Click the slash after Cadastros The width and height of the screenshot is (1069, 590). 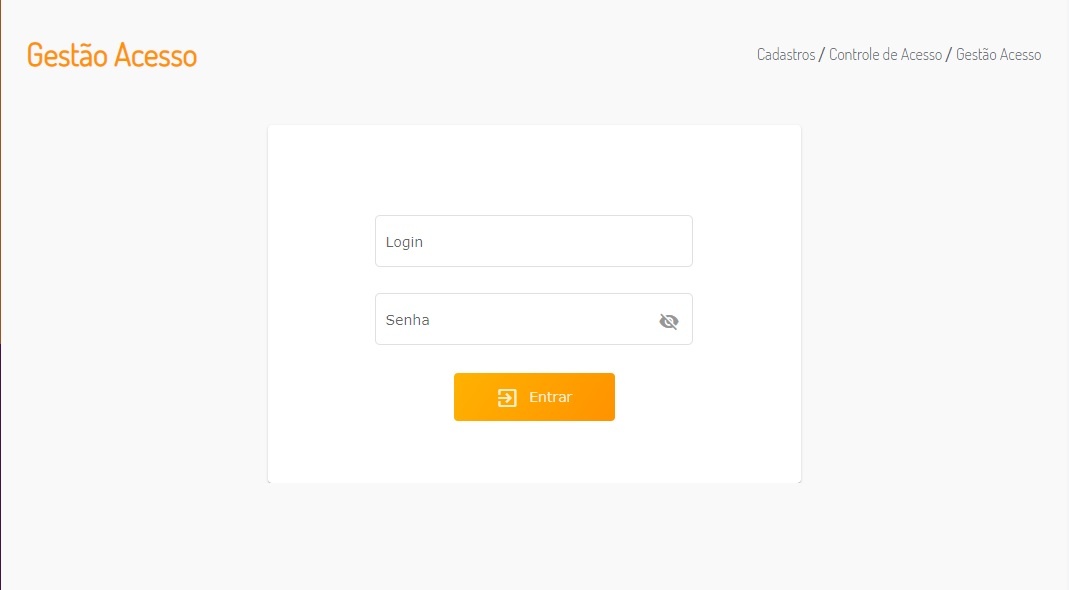[822, 55]
